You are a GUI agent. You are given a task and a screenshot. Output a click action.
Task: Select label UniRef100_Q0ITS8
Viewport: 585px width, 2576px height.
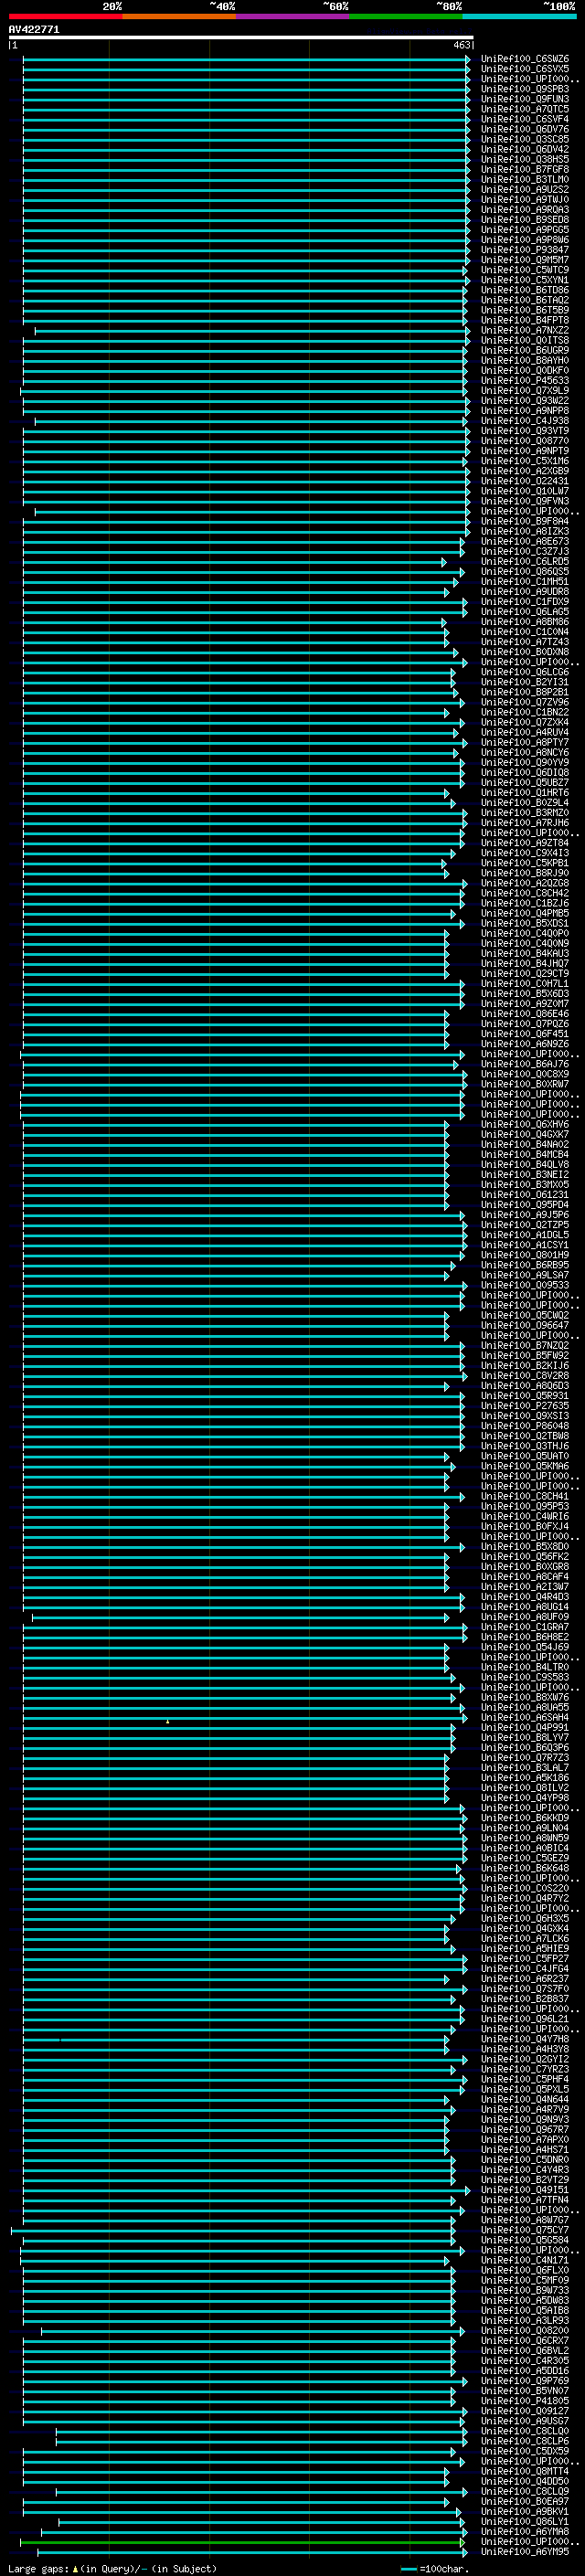click(x=524, y=340)
